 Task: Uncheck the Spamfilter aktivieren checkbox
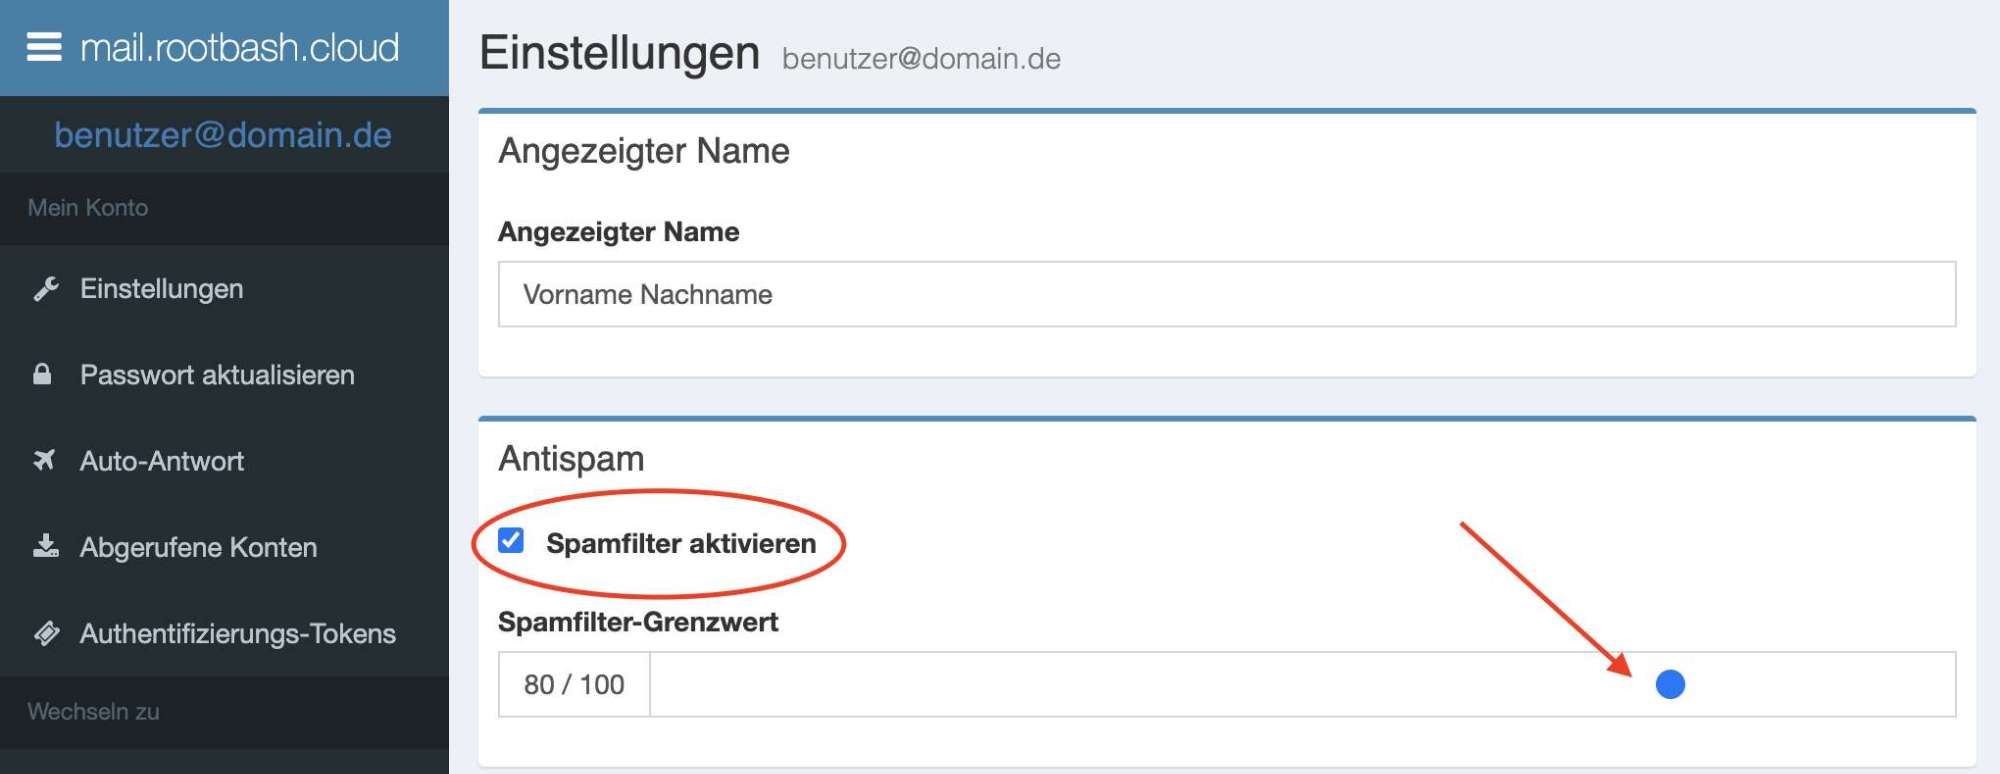point(511,541)
